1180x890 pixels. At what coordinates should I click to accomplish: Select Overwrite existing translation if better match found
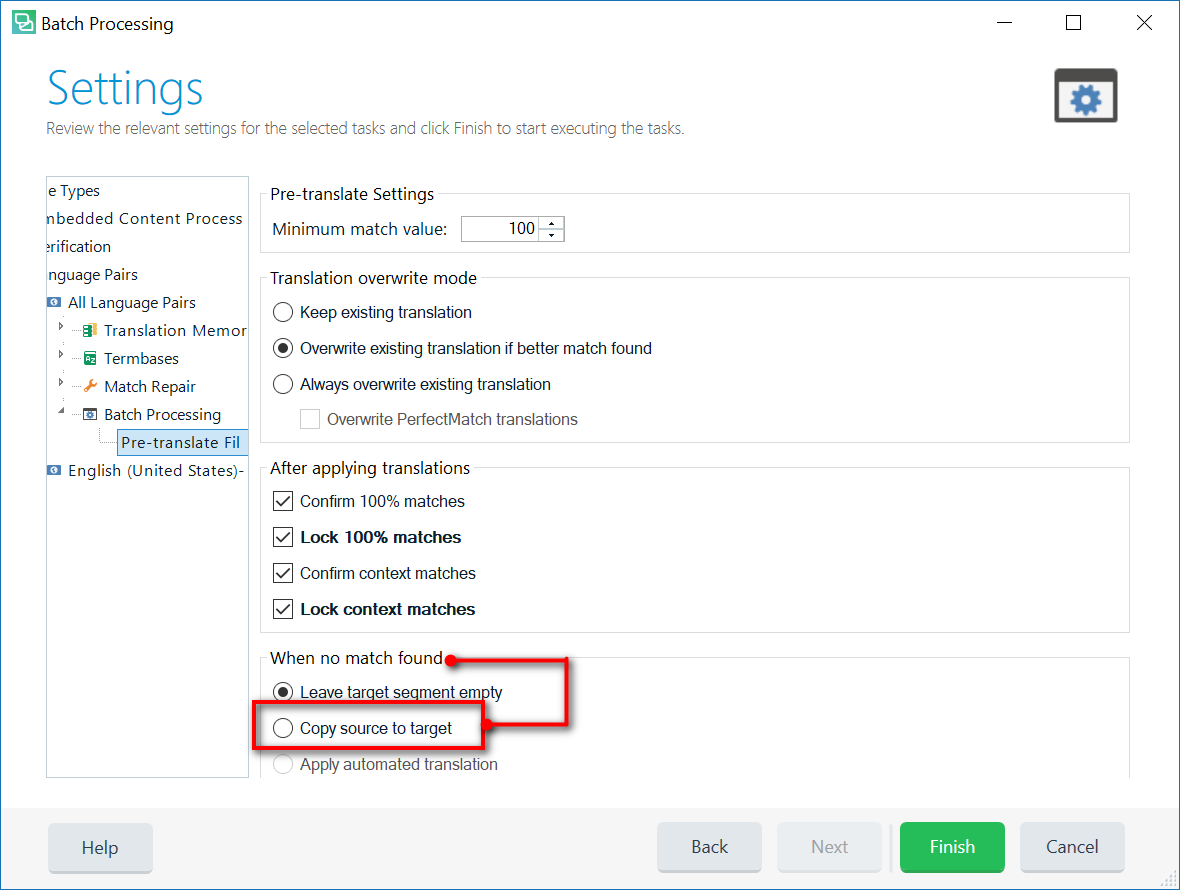[x=283, y=348]
